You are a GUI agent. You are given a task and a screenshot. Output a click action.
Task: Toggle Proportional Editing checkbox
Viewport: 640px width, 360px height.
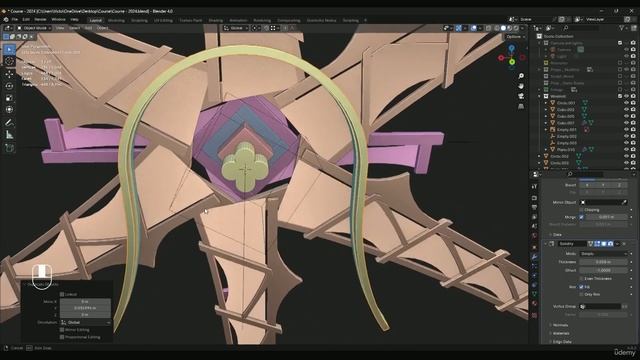[62, 337]
